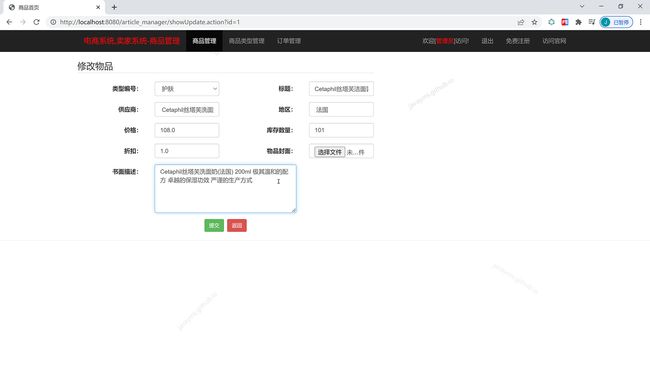Click the textarea resize handle corner
Viewport: 650px width, 366px height.
(x=293, y=210)
